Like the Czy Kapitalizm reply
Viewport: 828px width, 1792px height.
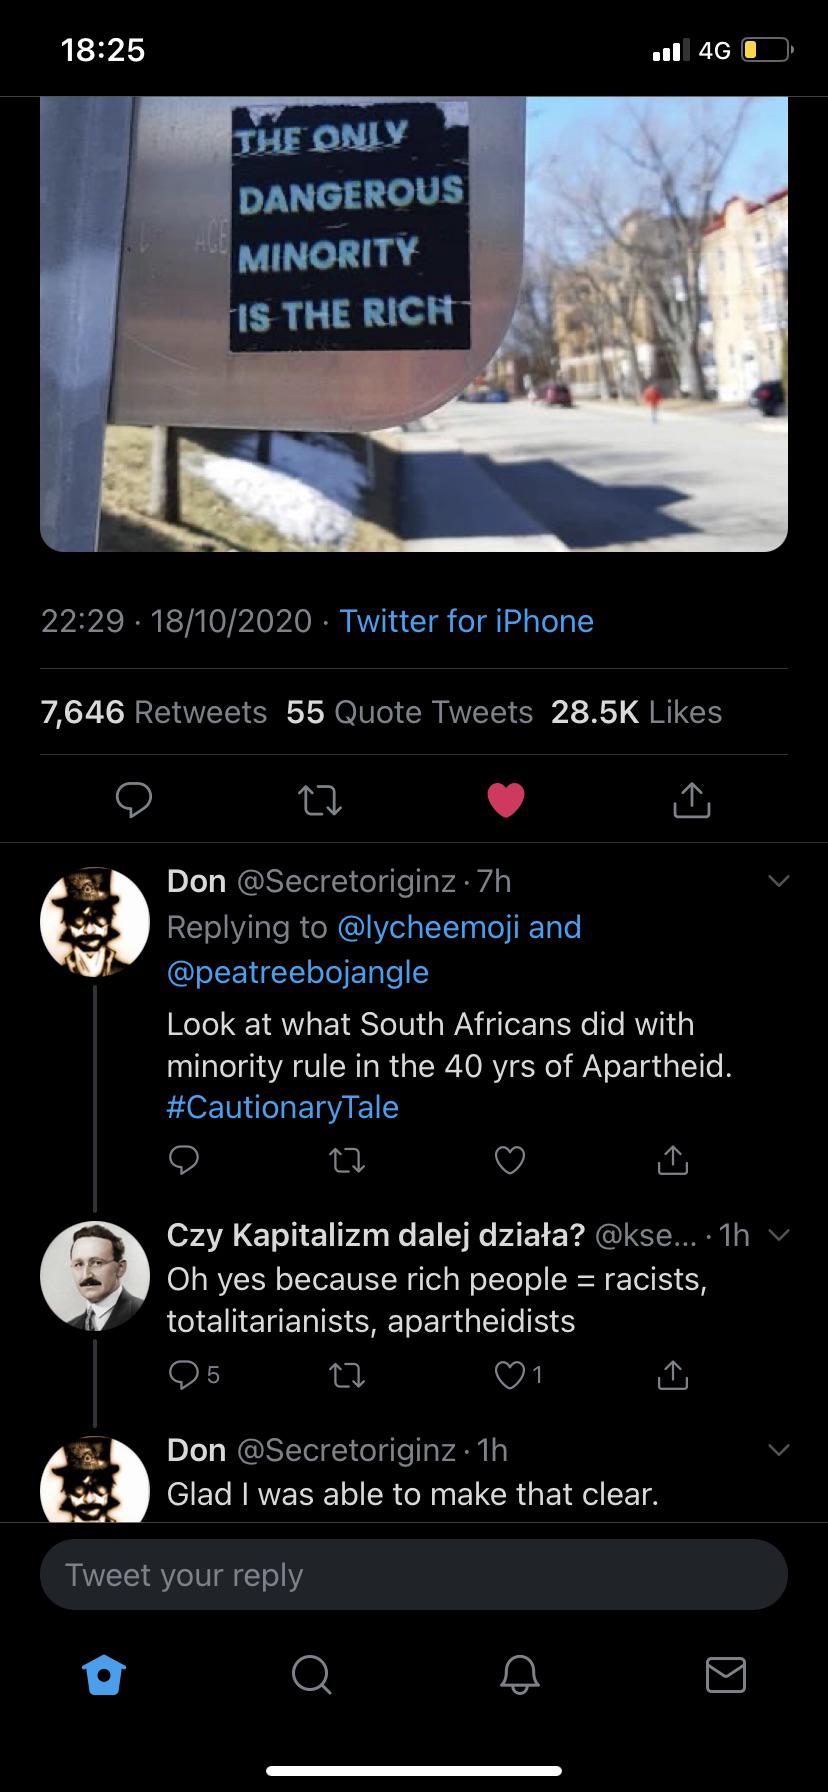[x=510, y=1375]
